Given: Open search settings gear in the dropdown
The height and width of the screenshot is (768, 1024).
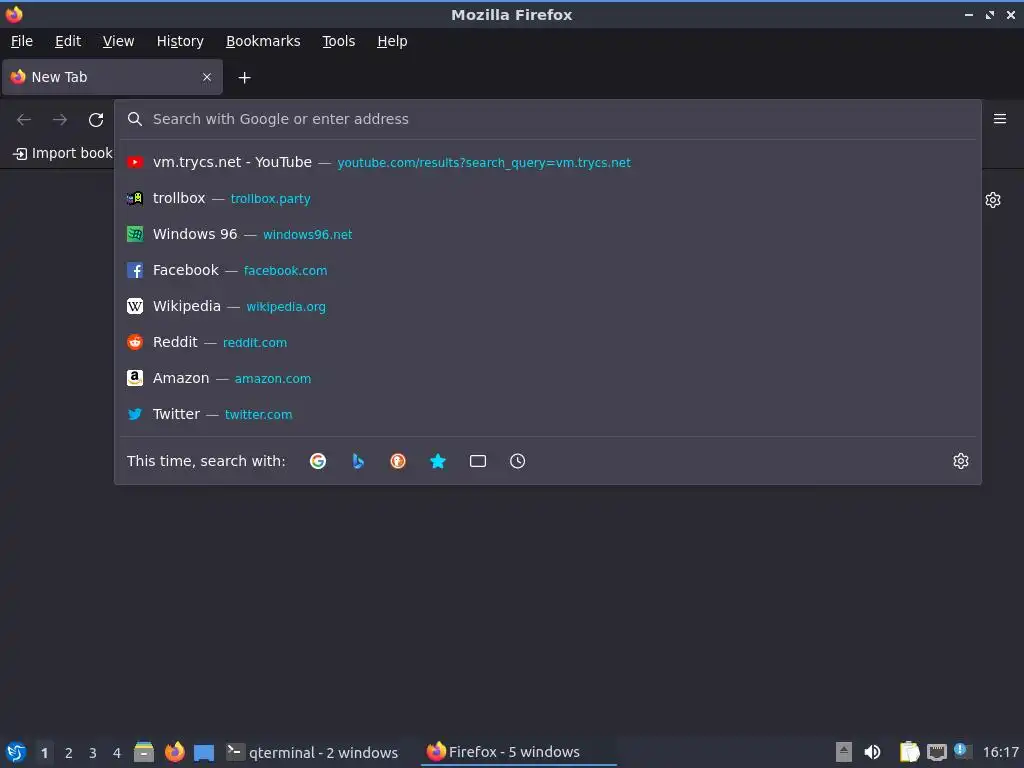Looking at the screenshot, I should [x=961, y=461].
